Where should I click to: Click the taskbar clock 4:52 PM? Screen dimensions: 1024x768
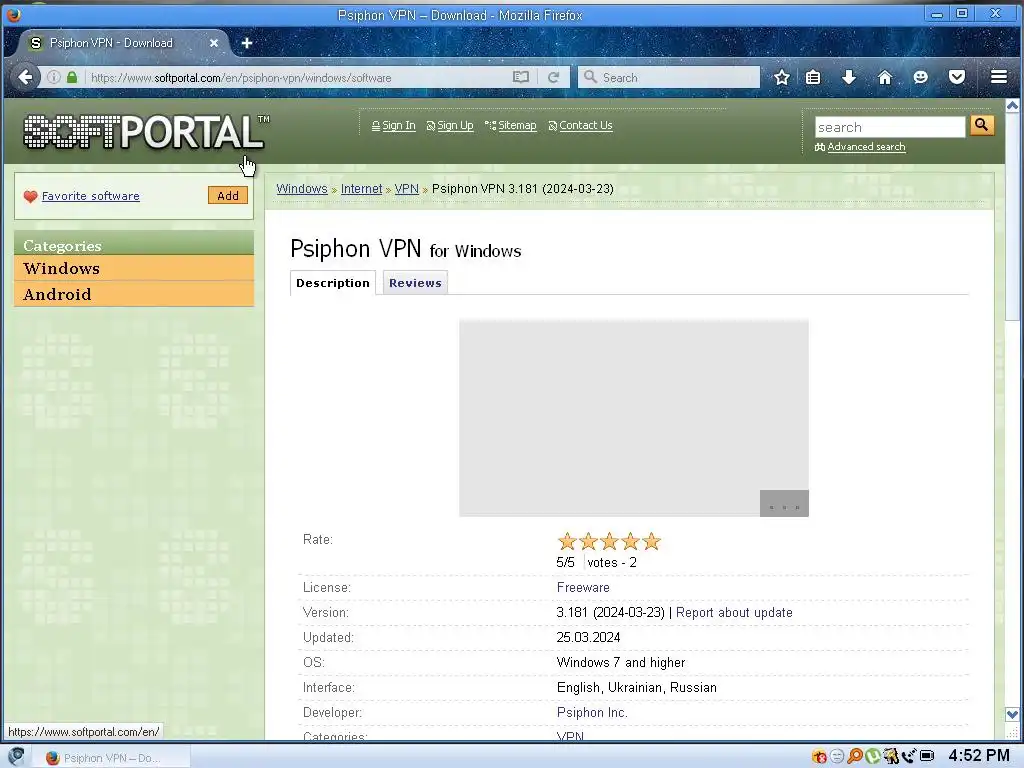[978, 756]
